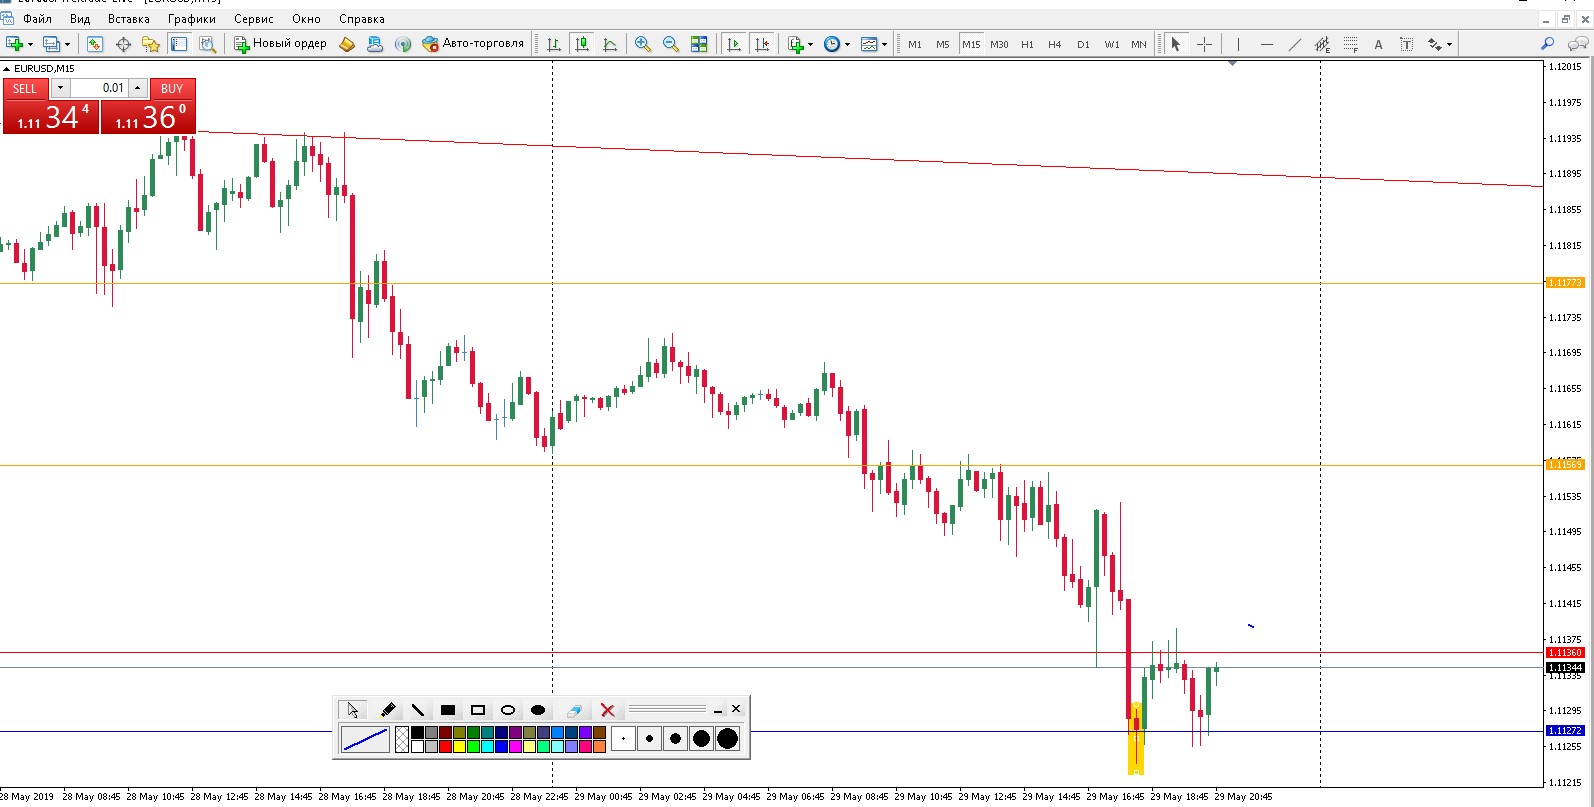Click the lot volume input field
This screenshot has width=1594, height=807.
pos(99,88)
